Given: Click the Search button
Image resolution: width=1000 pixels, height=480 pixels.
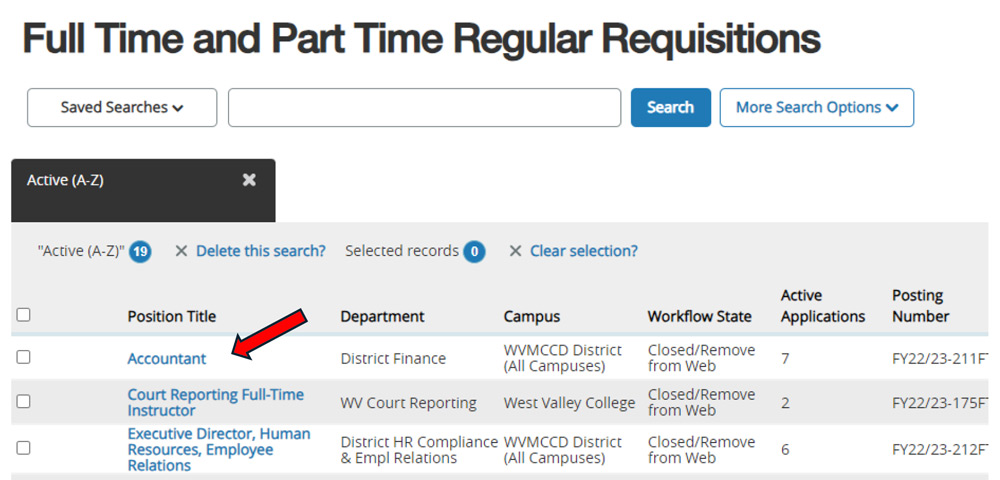Looking at the screenshot, I should click(670, 107).
